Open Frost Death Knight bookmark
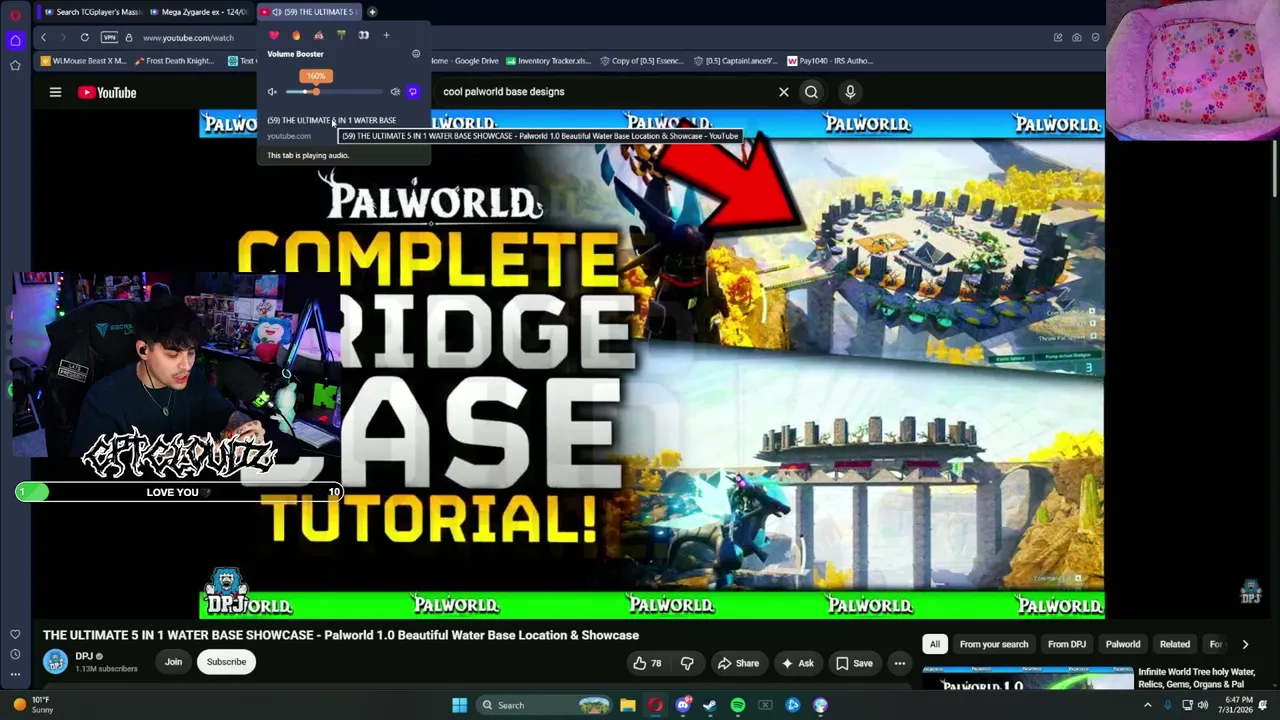Screen dimensions: 1280x720 pos(174,61)
